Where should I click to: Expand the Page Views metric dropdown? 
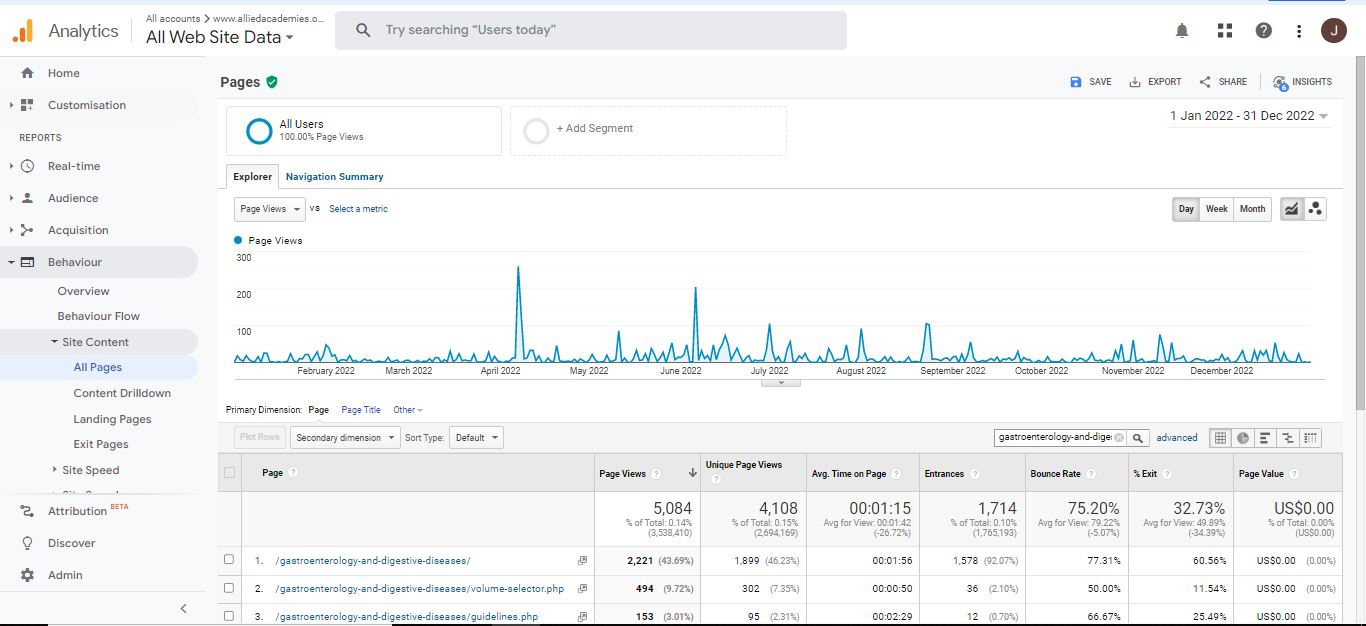pos(270,209)
